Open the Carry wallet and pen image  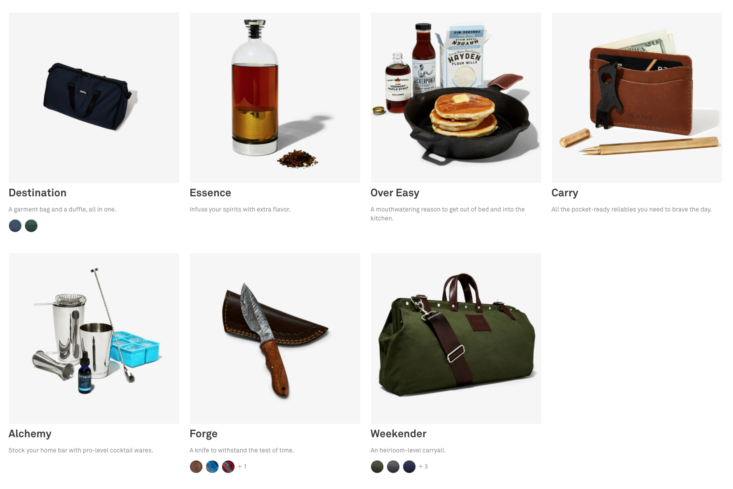pyautogui.click(x=637, y=98)
